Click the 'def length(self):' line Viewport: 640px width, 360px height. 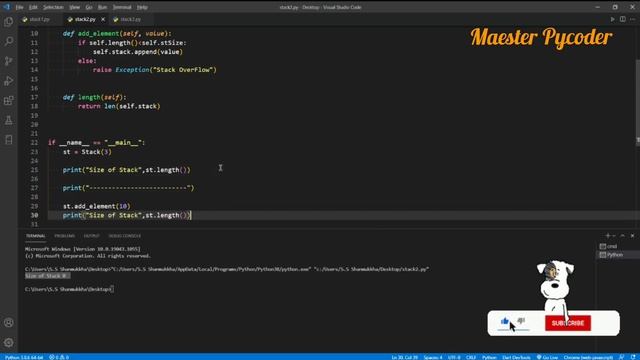pos(95,97)
